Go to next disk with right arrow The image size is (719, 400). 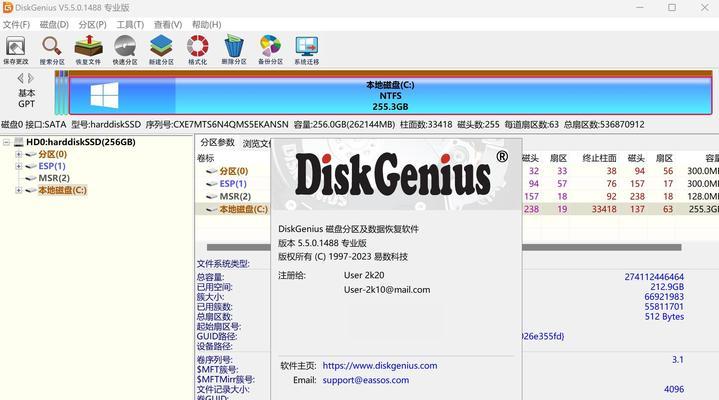[x=31, y=78]
